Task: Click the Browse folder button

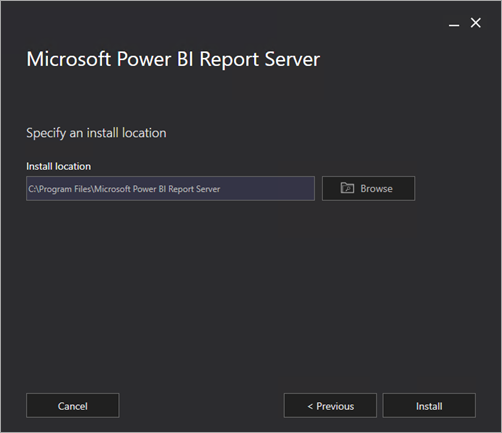Action: (368, 188)
